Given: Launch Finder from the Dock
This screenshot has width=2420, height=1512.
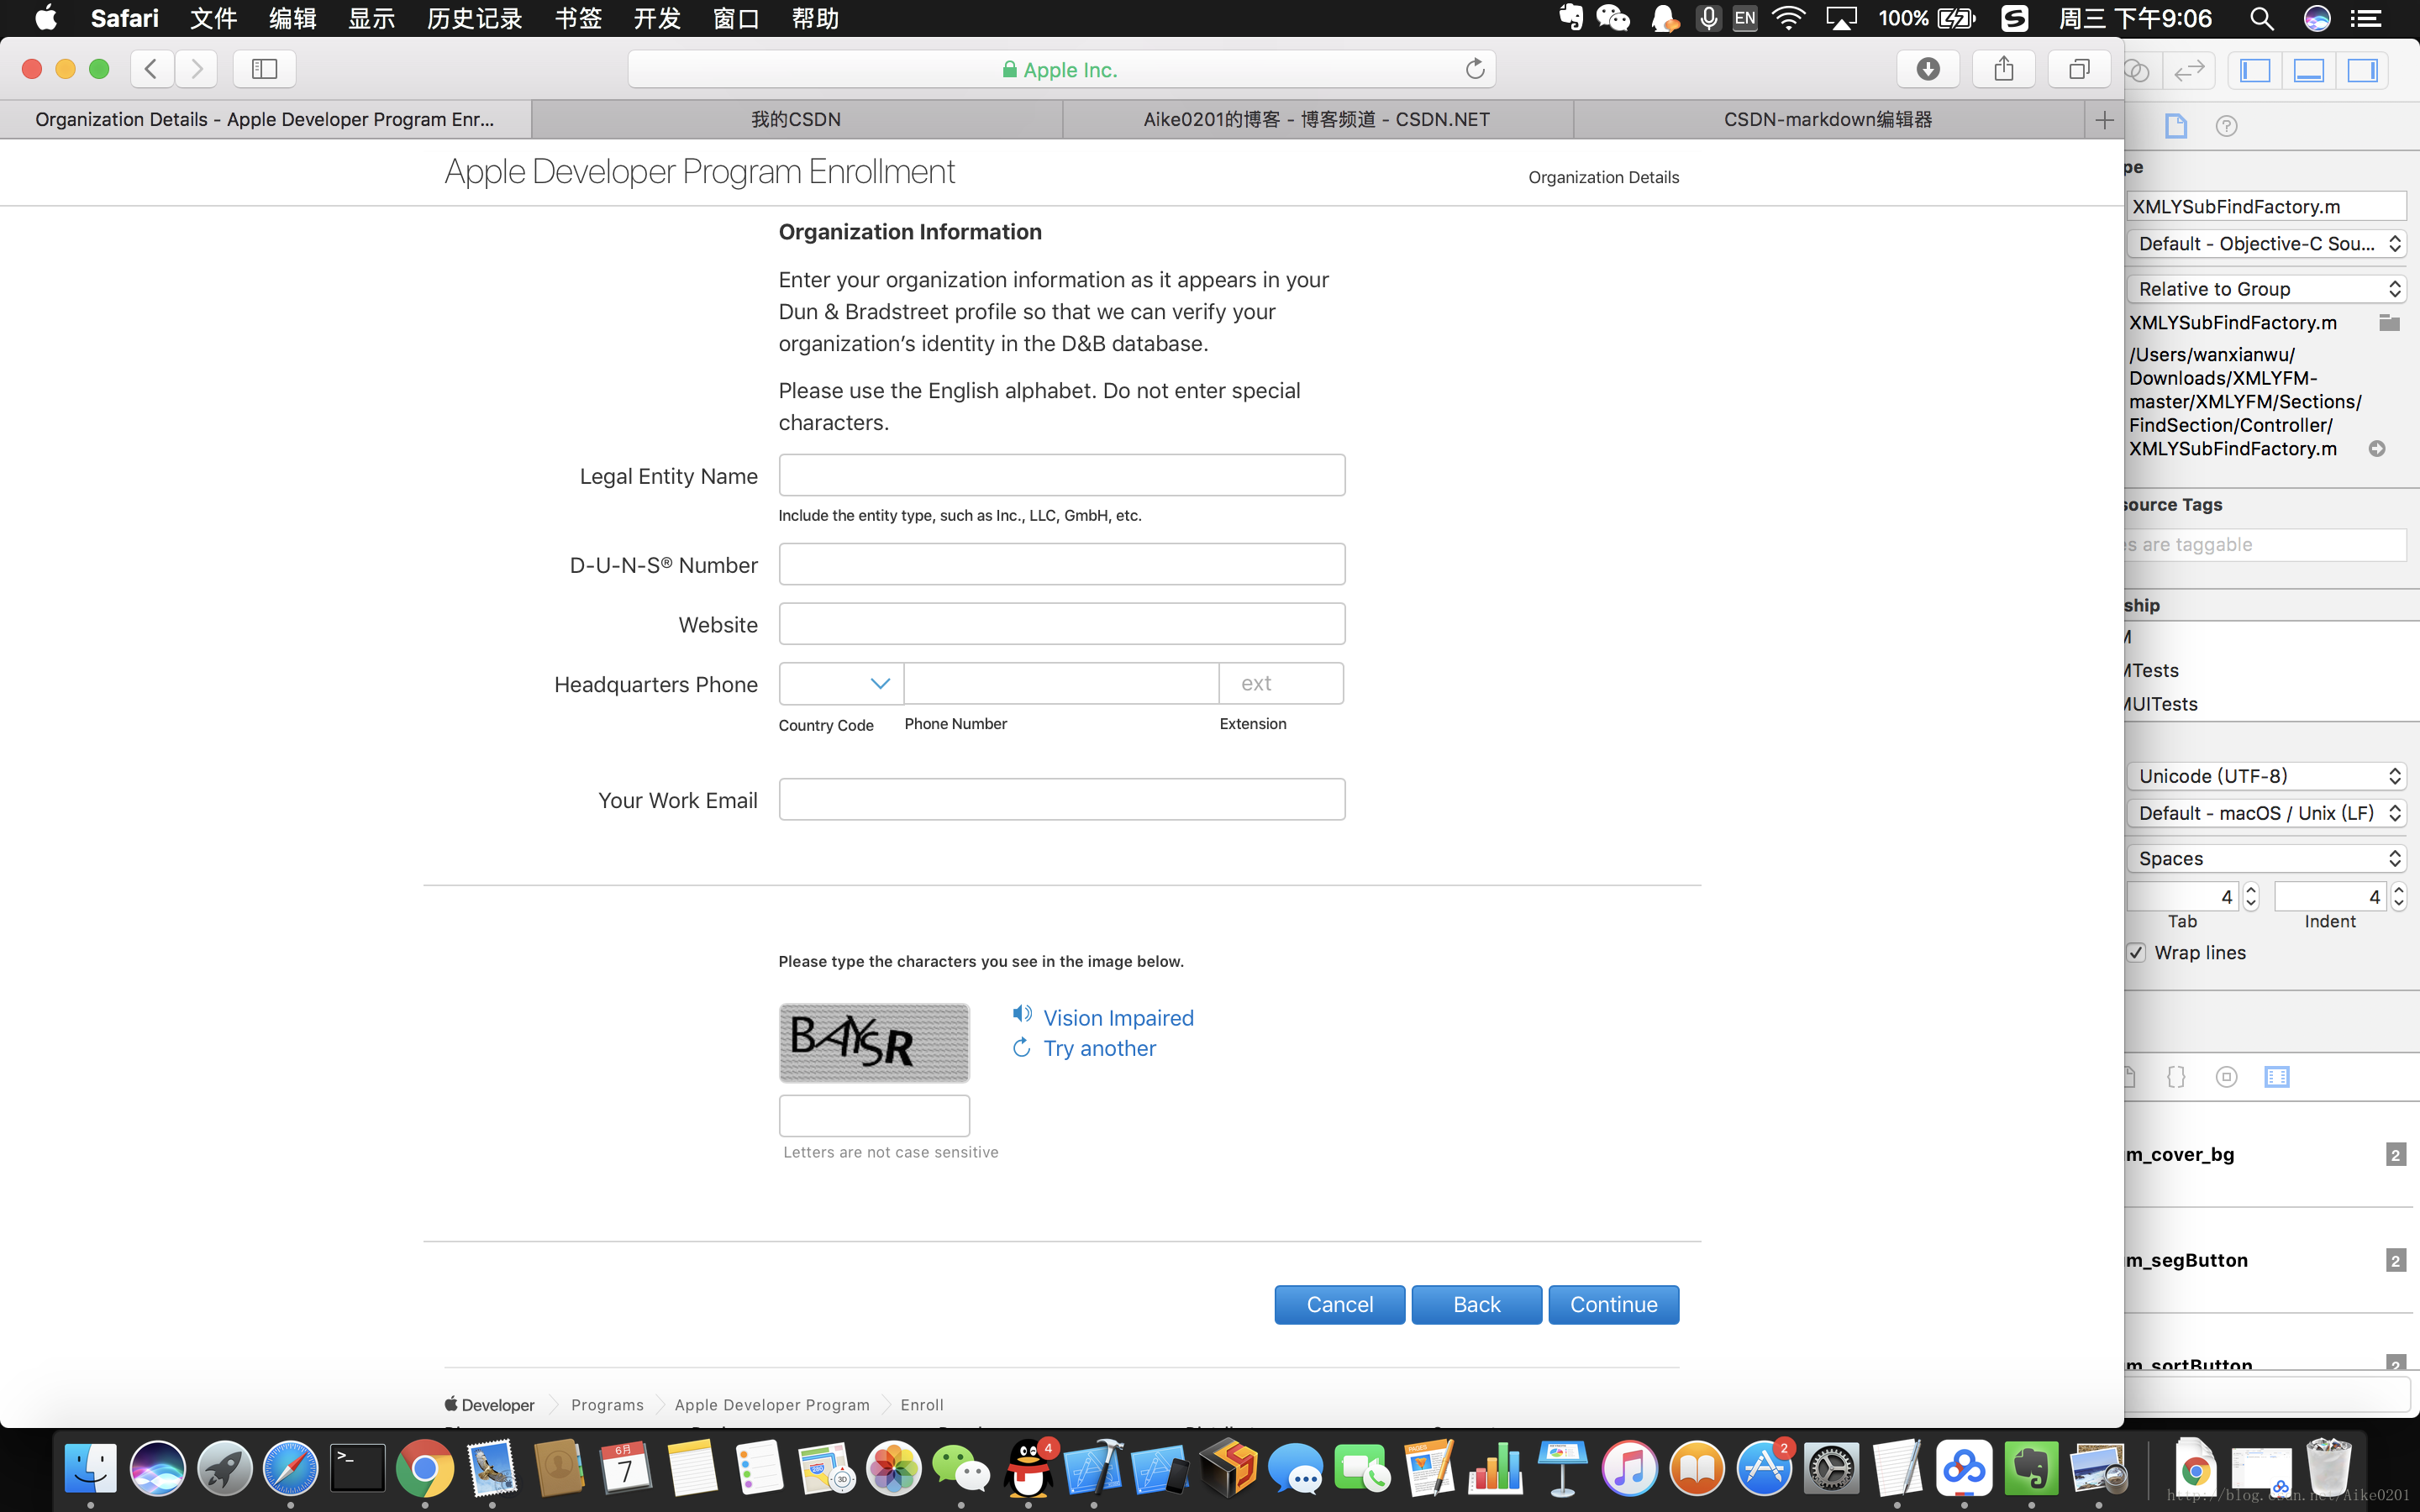Looking at the screenshot, I should [91, 1468].
